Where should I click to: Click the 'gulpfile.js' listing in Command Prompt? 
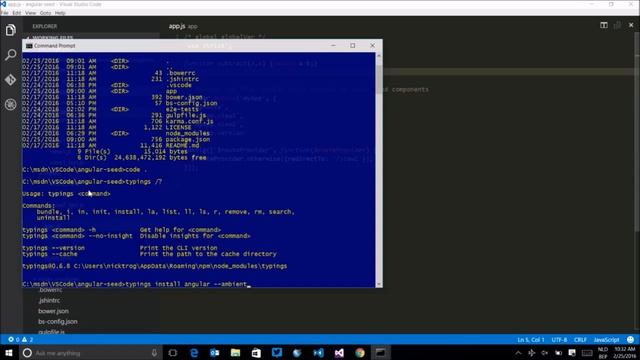(186, 116)
